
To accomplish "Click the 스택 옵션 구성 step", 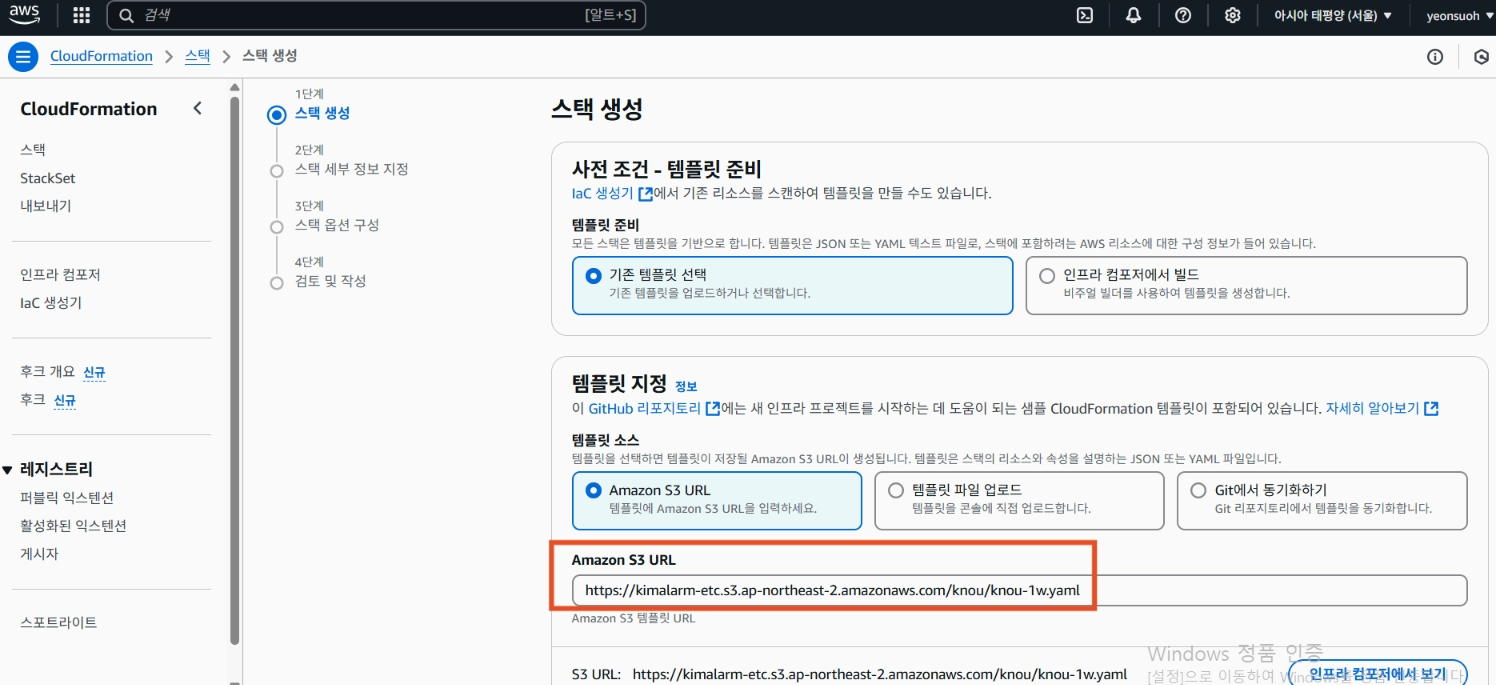I will point(337,225).
